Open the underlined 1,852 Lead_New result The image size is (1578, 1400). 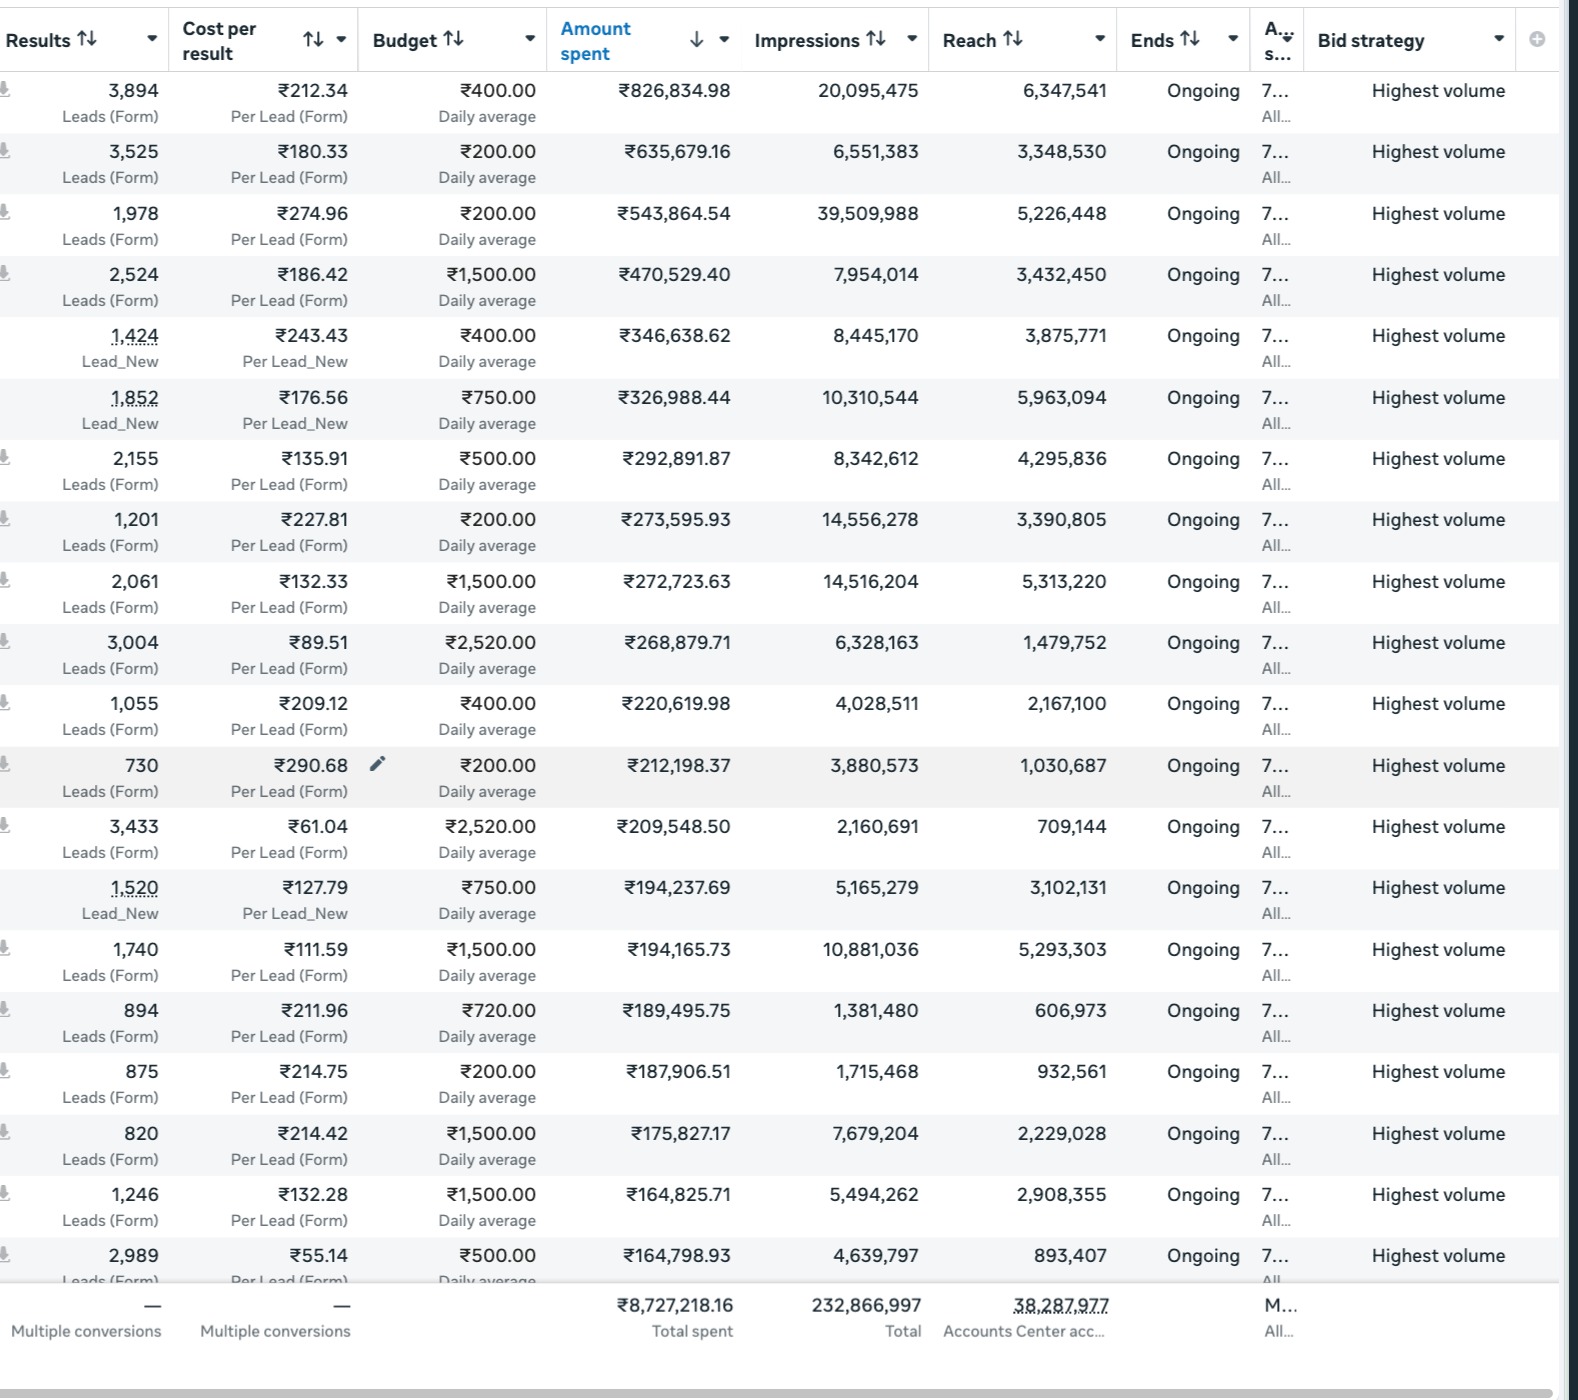tap(134, 398)
